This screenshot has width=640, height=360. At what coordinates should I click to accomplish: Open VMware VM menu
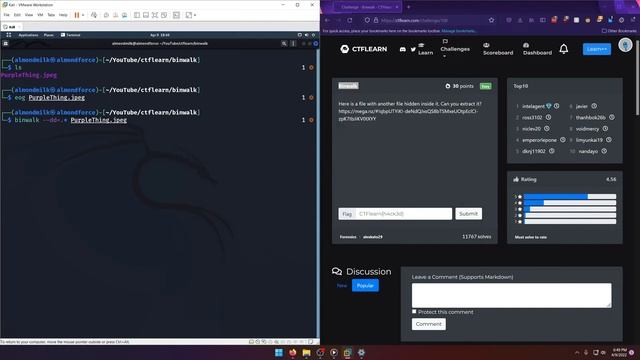(40, 15)
